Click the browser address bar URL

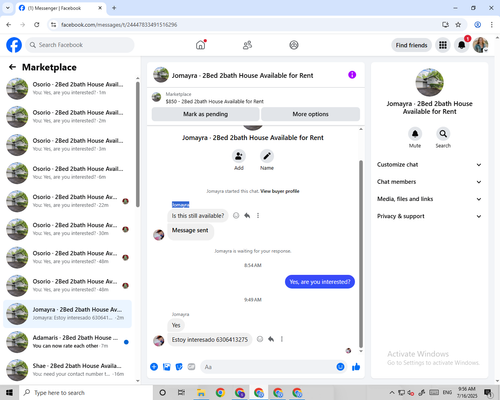point(119,25)
